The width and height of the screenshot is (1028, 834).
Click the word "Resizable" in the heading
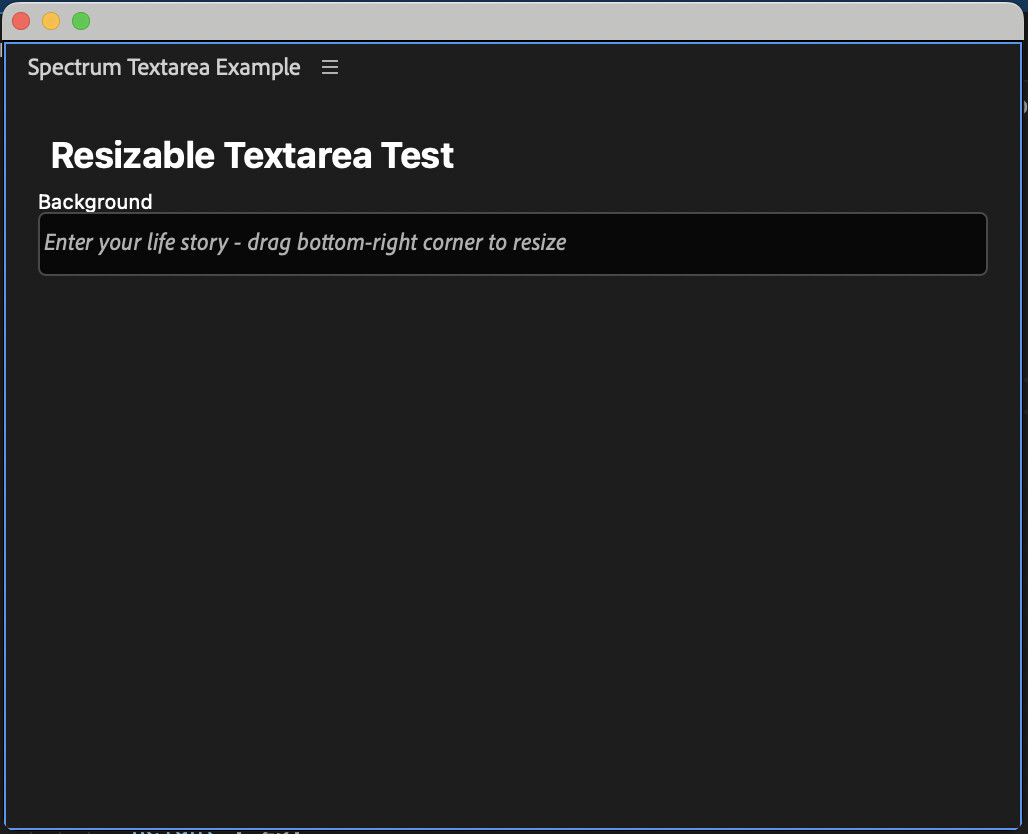click(132, 155)
